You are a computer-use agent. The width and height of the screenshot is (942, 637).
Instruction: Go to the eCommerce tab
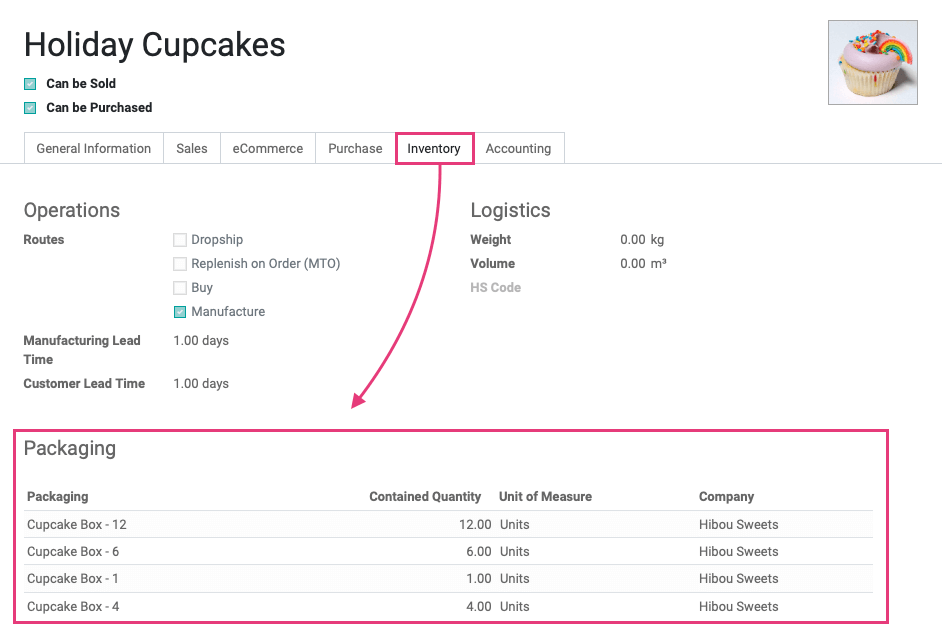[x=268, y=148]
